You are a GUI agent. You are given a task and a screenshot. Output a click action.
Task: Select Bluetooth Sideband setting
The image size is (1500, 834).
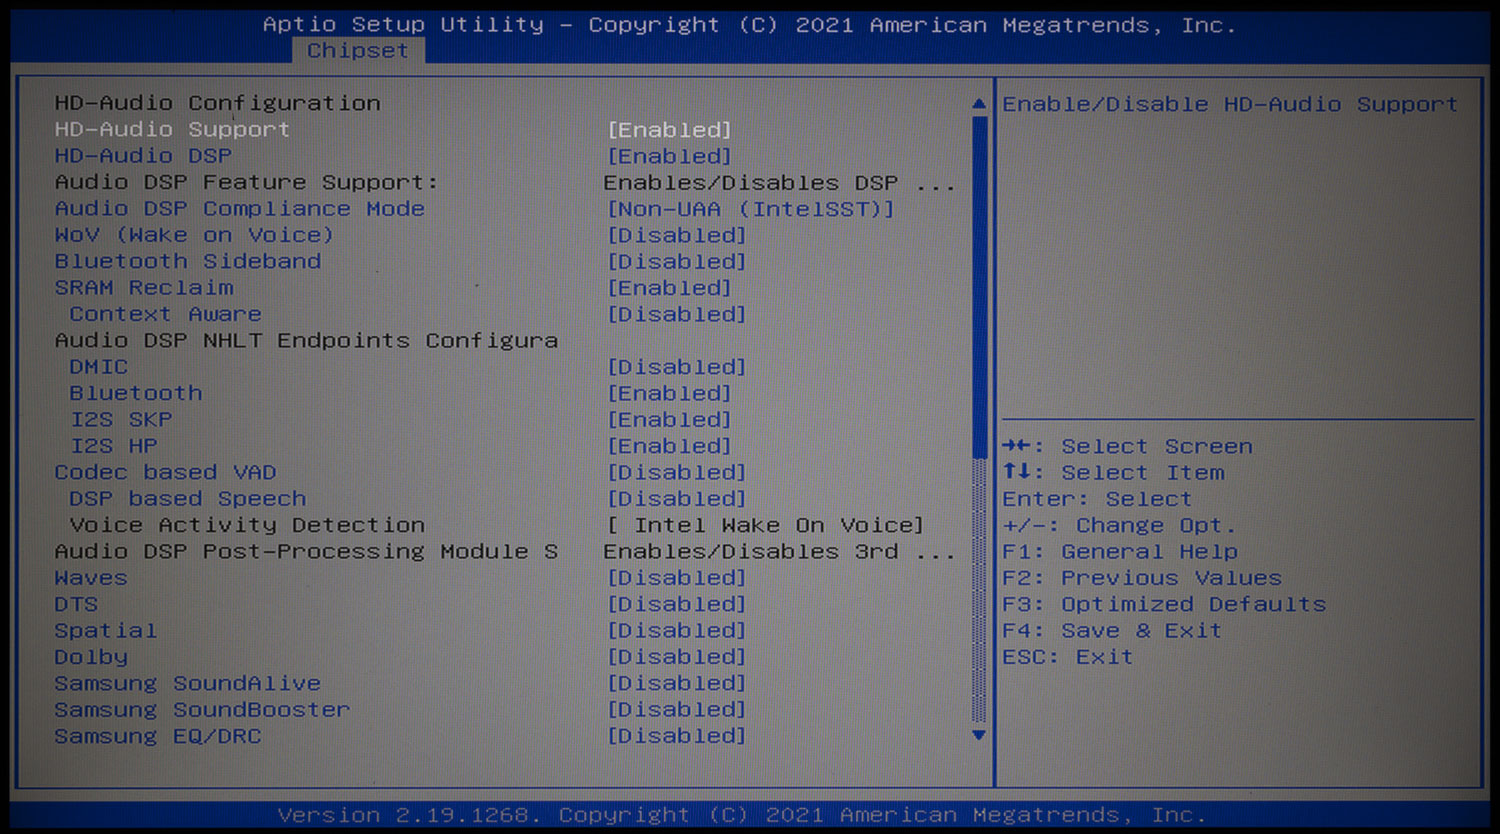[x=188, y=261]
